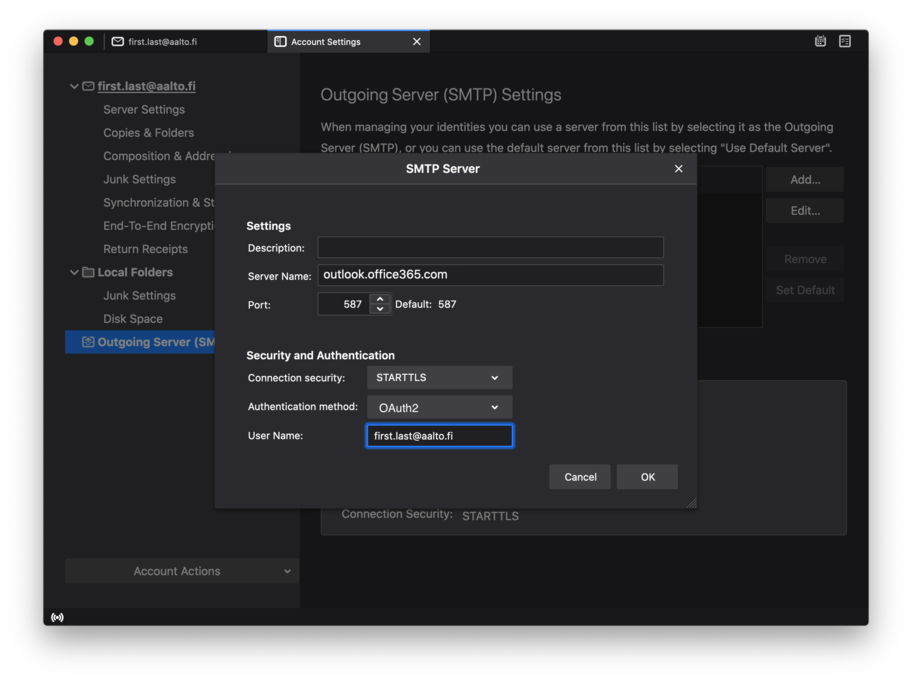Screen dimensions: 912x683
Task: Increase the port number with up arrow
Action: pos(379,299)
